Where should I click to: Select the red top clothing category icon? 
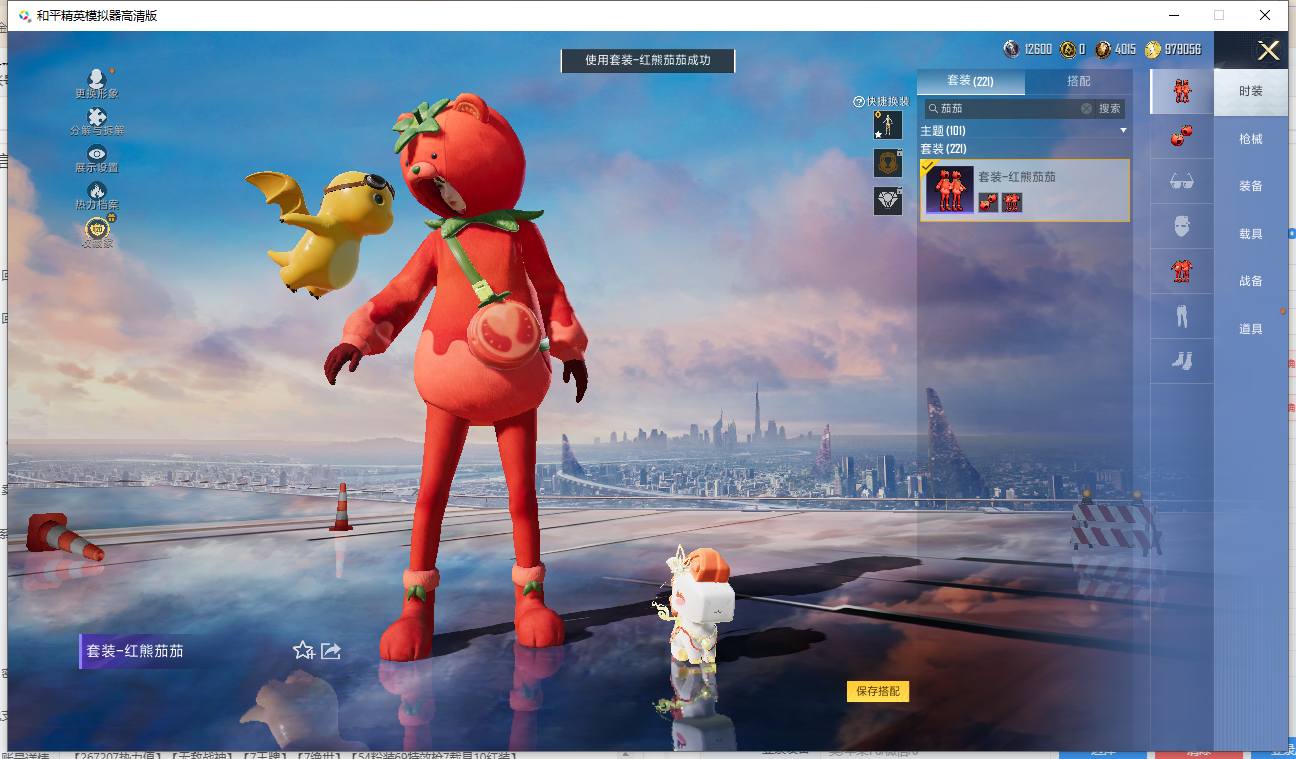pyautogui.click(x=1182, y=271)
